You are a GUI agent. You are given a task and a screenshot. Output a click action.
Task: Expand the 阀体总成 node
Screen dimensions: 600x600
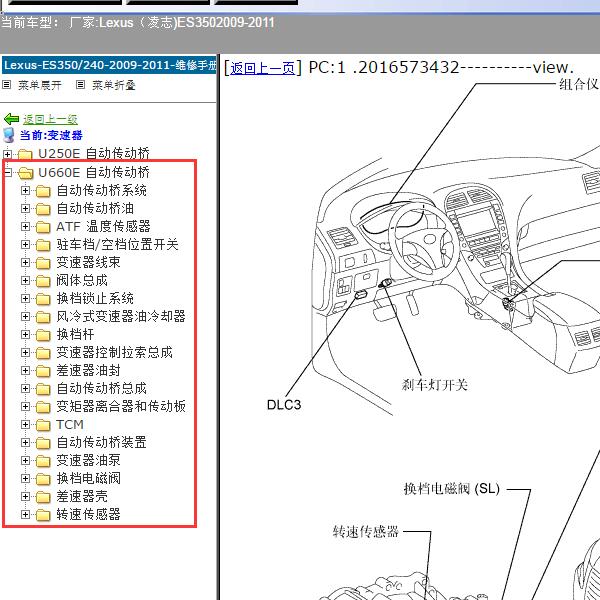click(x=25, y=280)
